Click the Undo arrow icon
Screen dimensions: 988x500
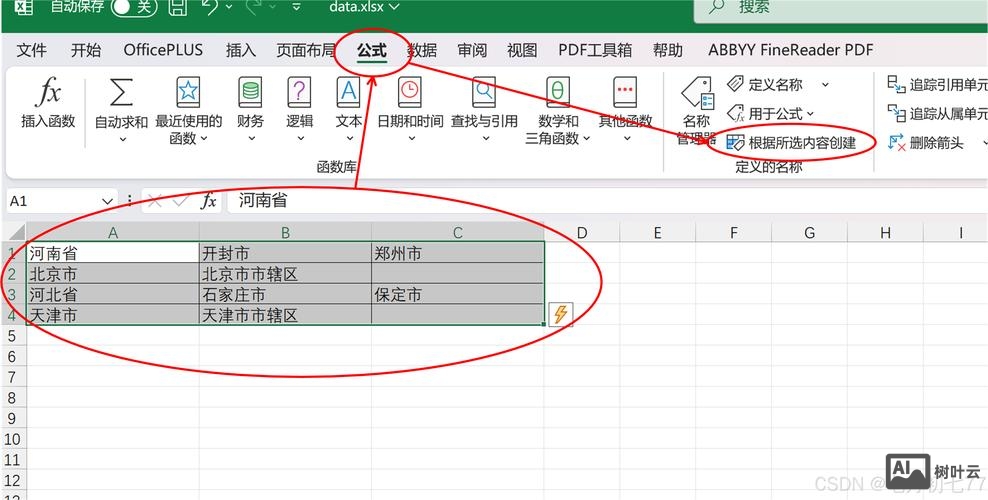210,6
